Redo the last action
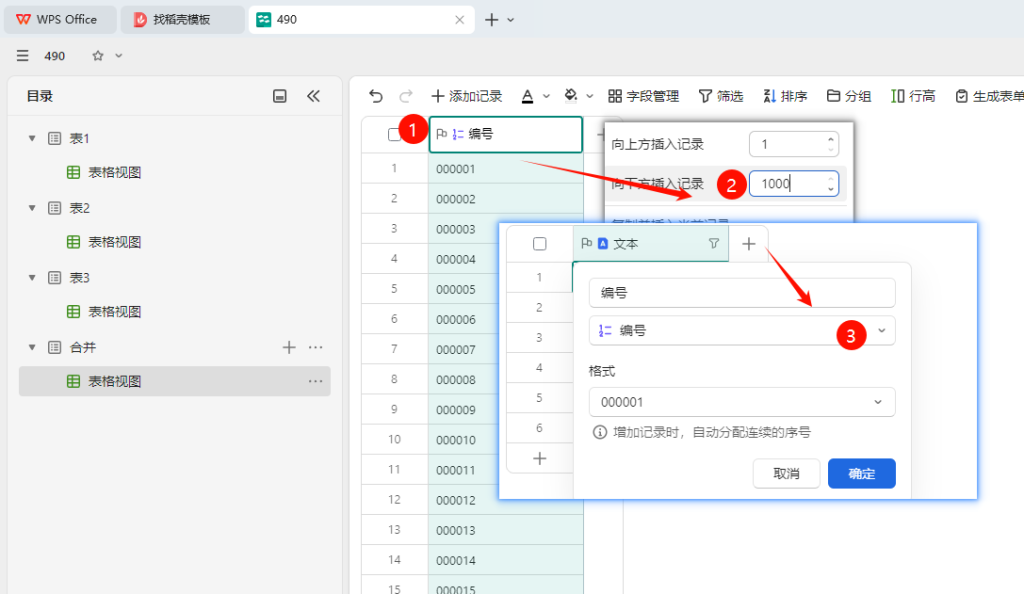Screen dimensions: 1024x594 click(406, 96)
